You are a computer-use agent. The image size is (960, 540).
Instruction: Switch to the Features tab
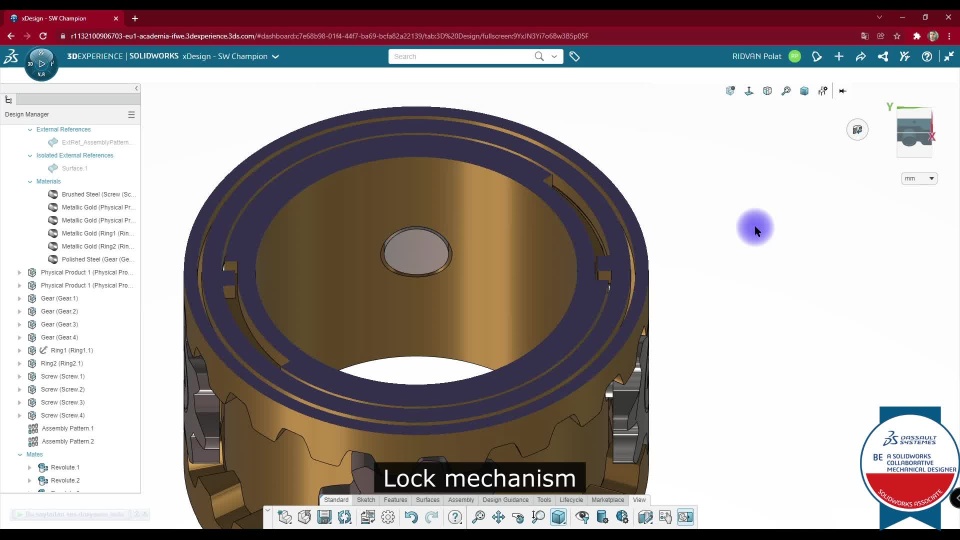396,500
